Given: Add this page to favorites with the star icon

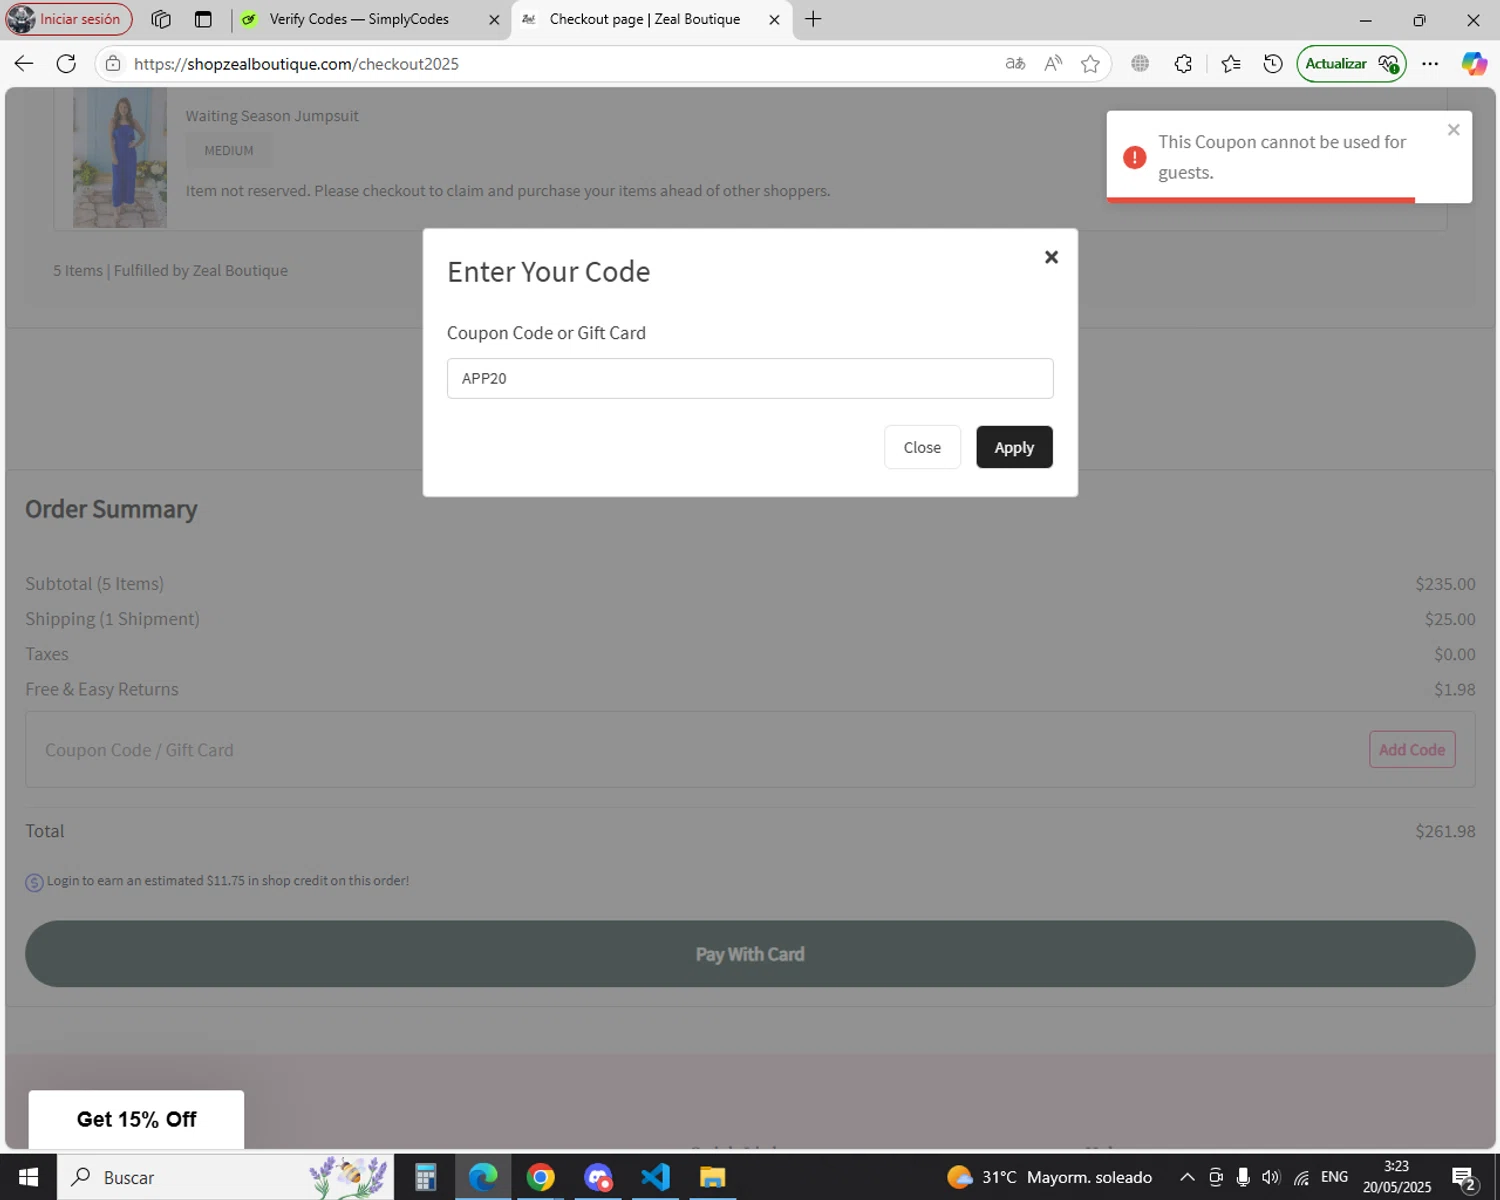Looking at the screenshot, I should pos(1090,64).
